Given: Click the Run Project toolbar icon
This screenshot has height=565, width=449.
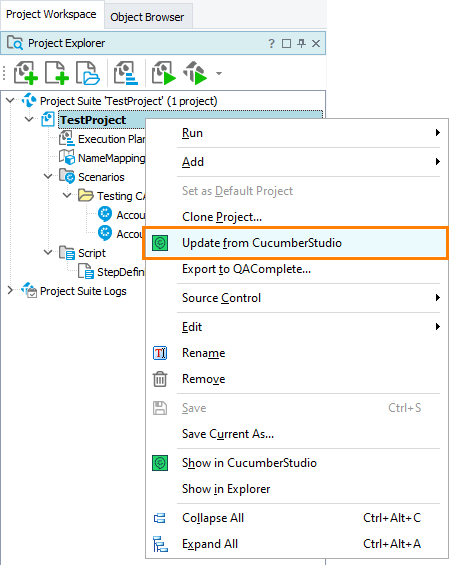Looking at the screenshot, I should [x=164, y=73].
